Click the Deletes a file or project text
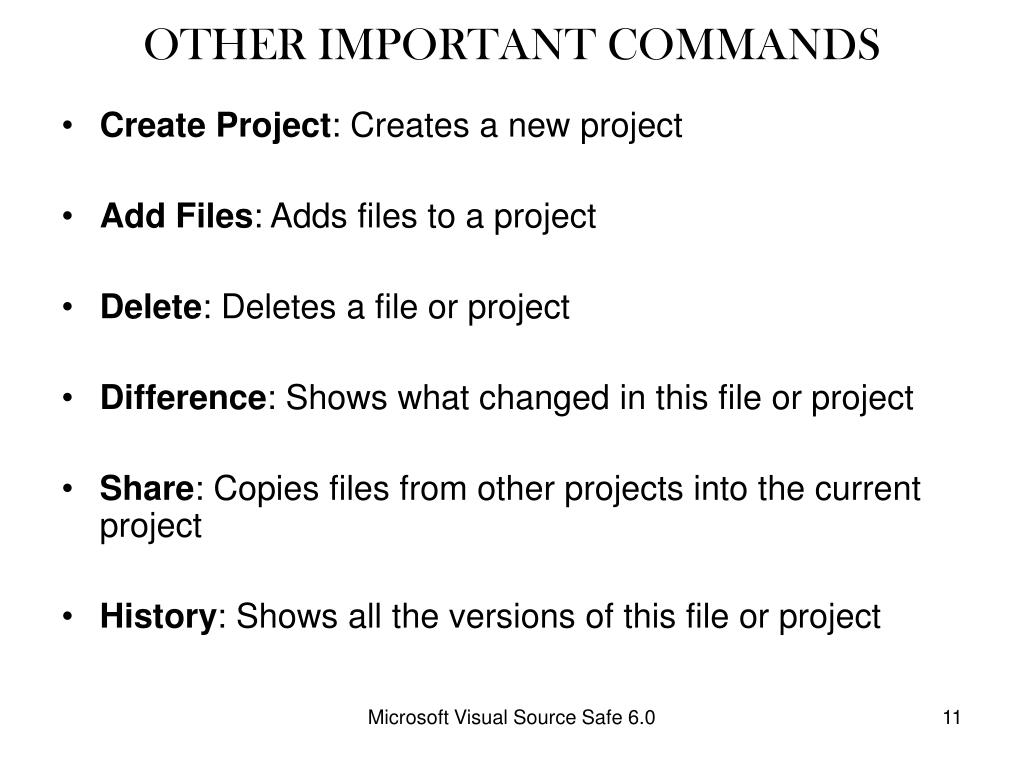The image size is (1024, 768). (396, 308)
